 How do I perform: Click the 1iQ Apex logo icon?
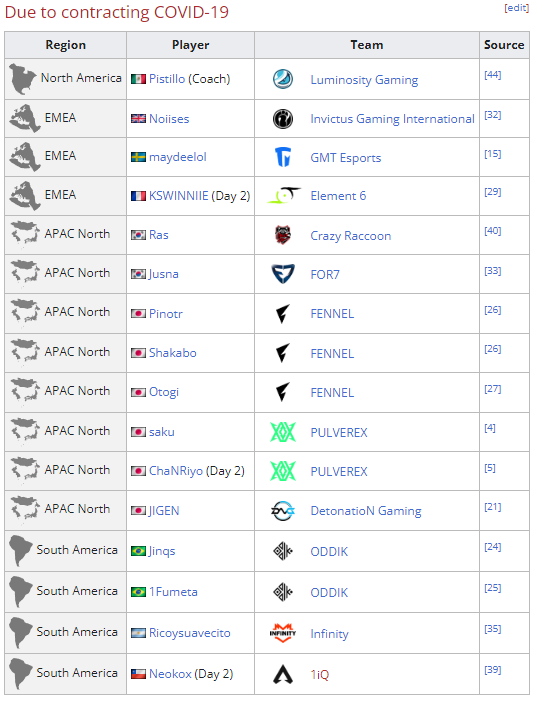pyautogui.click(x=283, y=674)
